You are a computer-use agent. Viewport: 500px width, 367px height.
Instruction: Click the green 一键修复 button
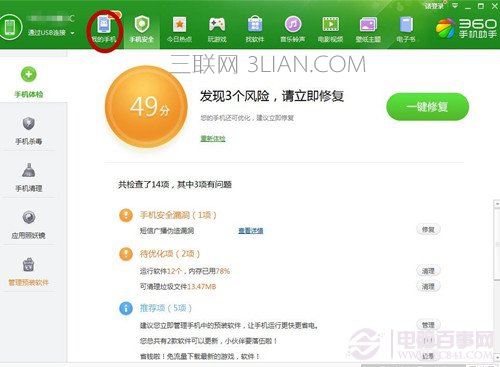tap(427, 107)
